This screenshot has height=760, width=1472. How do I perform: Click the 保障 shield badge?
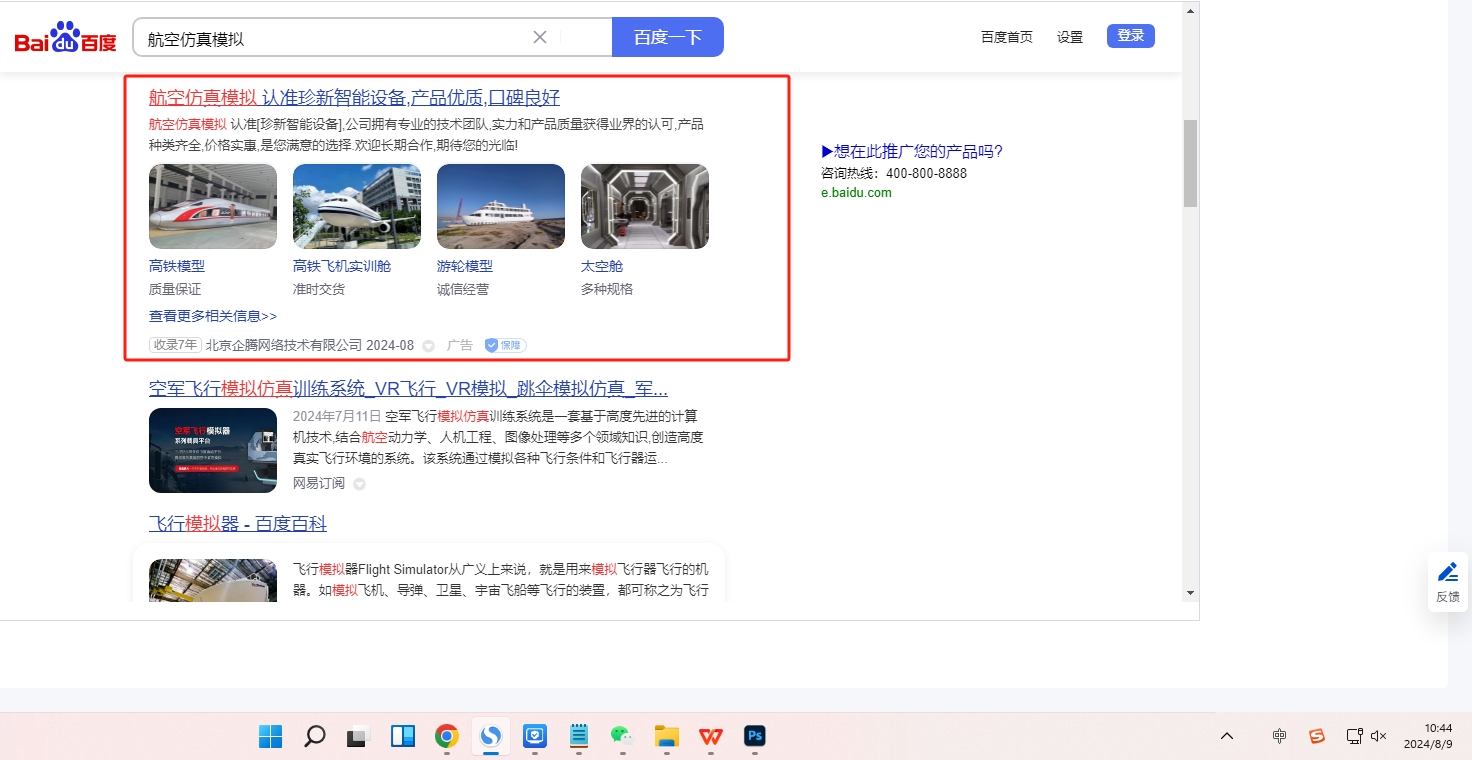coord(505,345)
